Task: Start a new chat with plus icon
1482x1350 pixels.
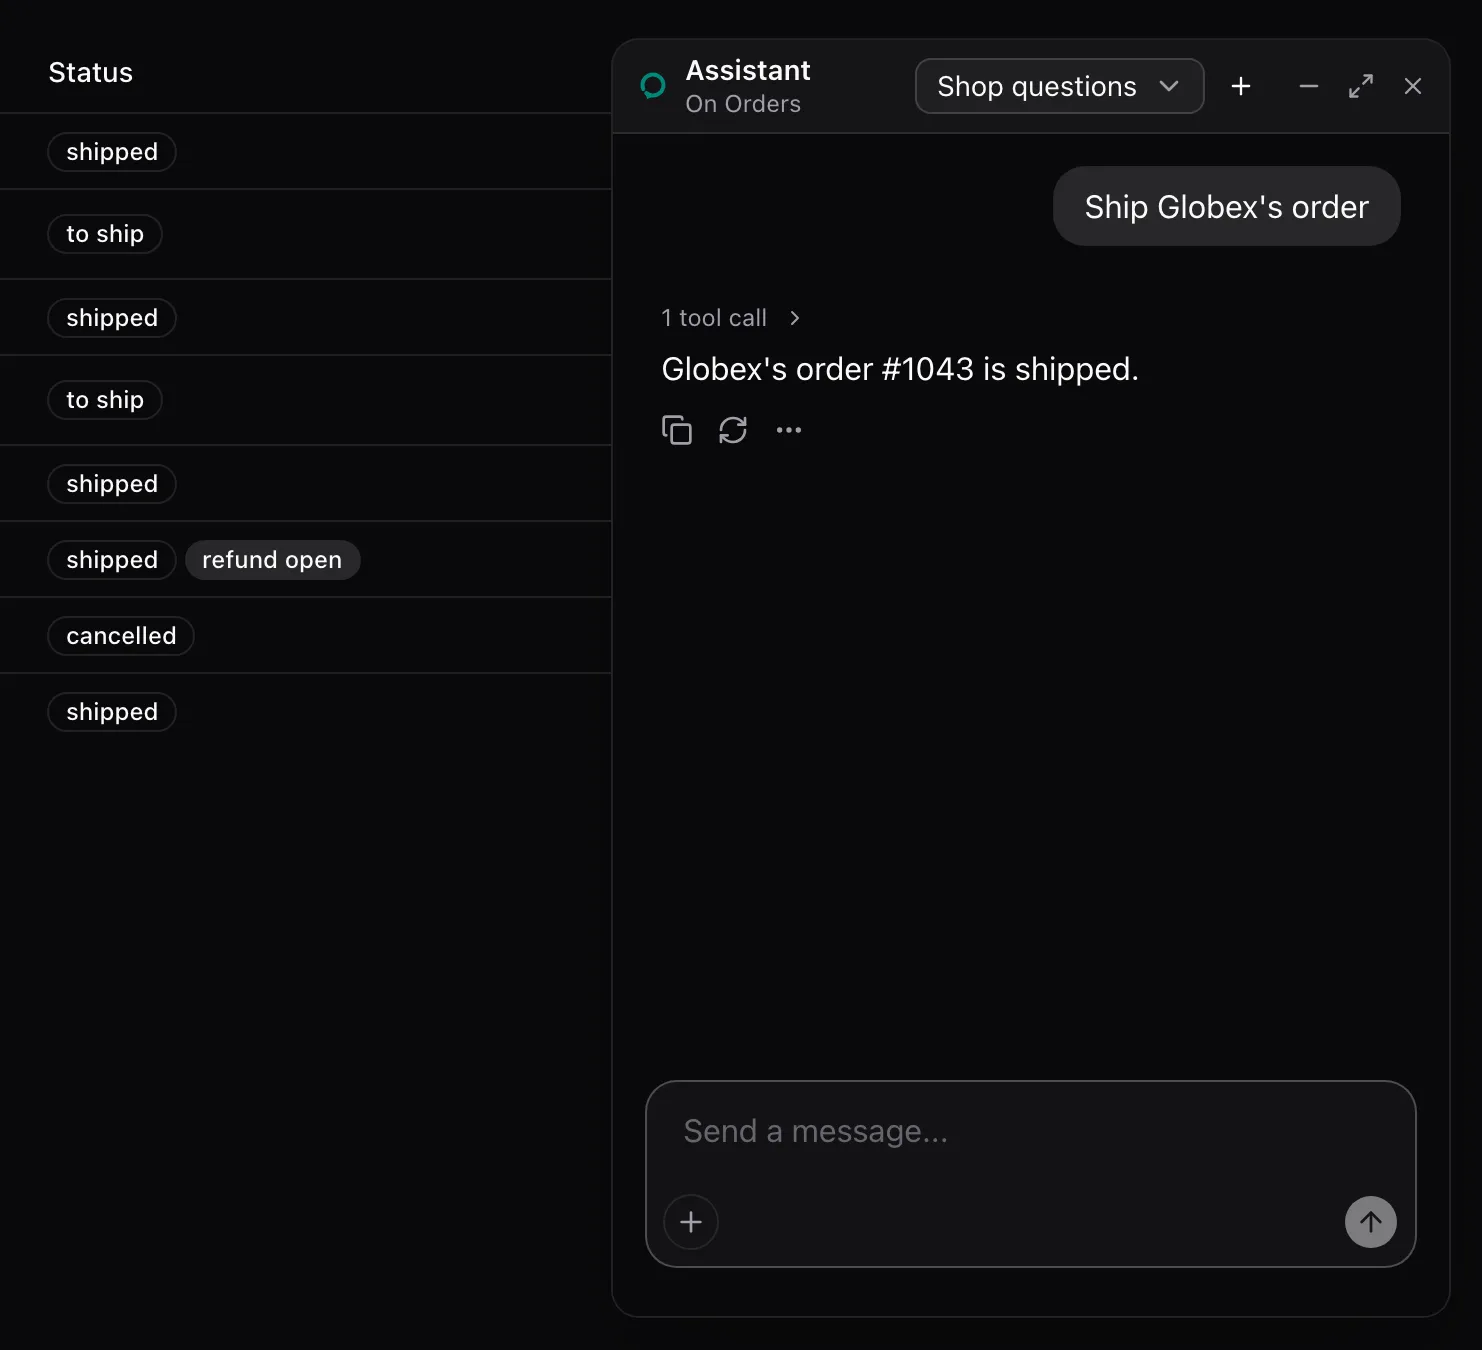Action: (x=1241, y=86)
